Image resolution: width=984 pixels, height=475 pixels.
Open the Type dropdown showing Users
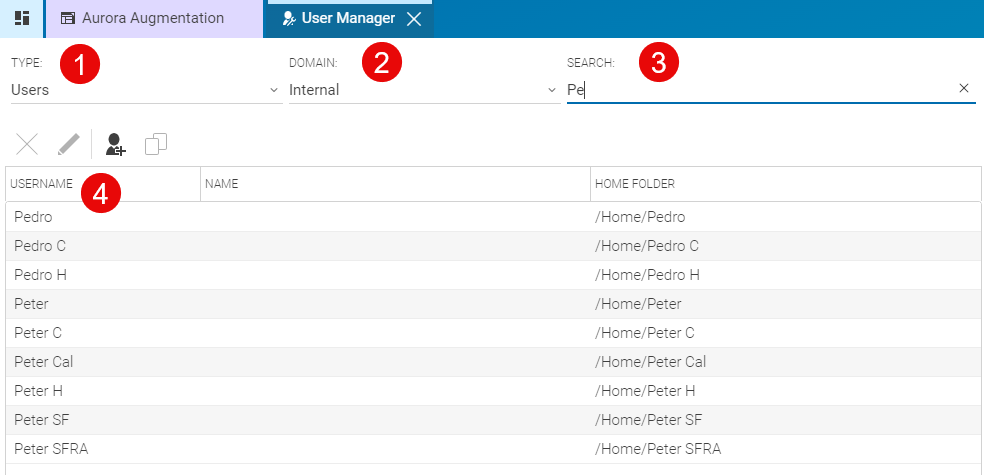(x=146, y=90)
